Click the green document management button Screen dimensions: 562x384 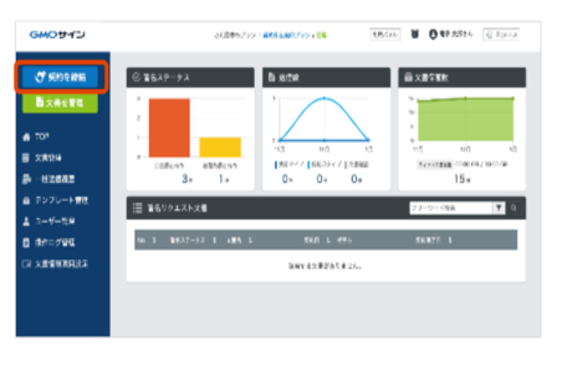(60, 103)
